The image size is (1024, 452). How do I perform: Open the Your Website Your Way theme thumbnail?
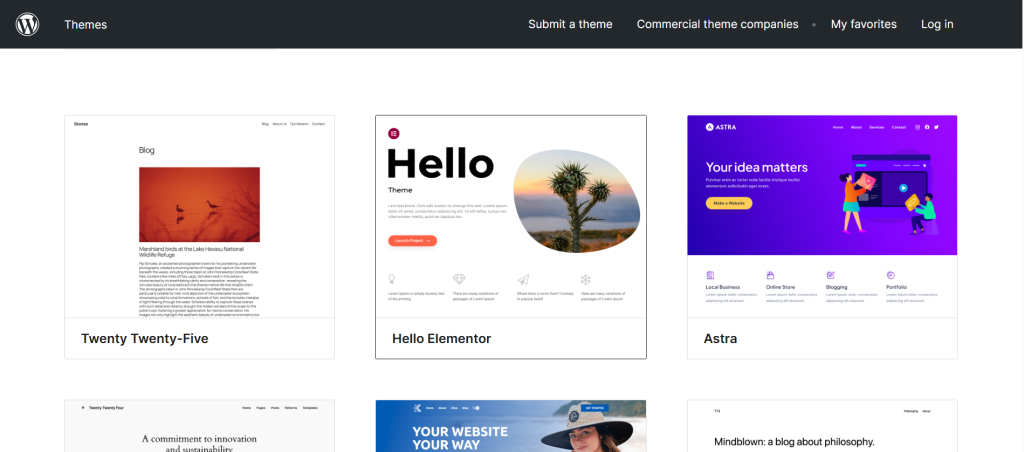click(x=511, y=426)
